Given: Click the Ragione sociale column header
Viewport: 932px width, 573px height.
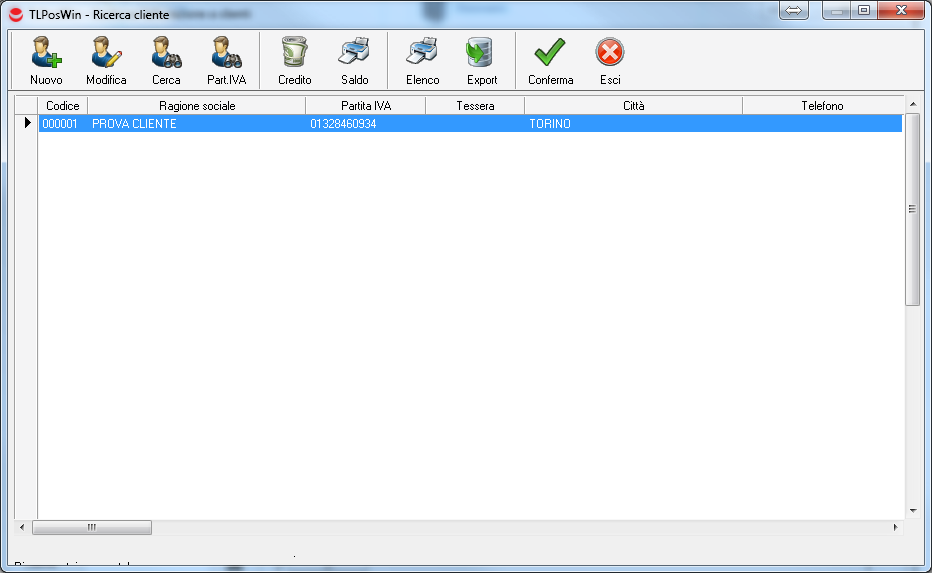Looking at the screenshot, I should [197, 106].
